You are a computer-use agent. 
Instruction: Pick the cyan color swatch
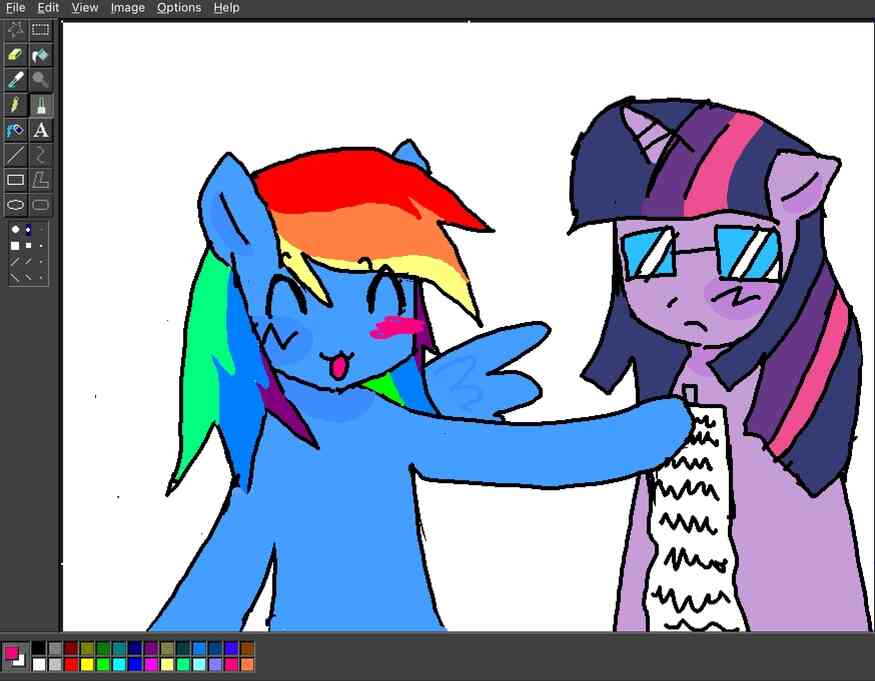[119, 664]
